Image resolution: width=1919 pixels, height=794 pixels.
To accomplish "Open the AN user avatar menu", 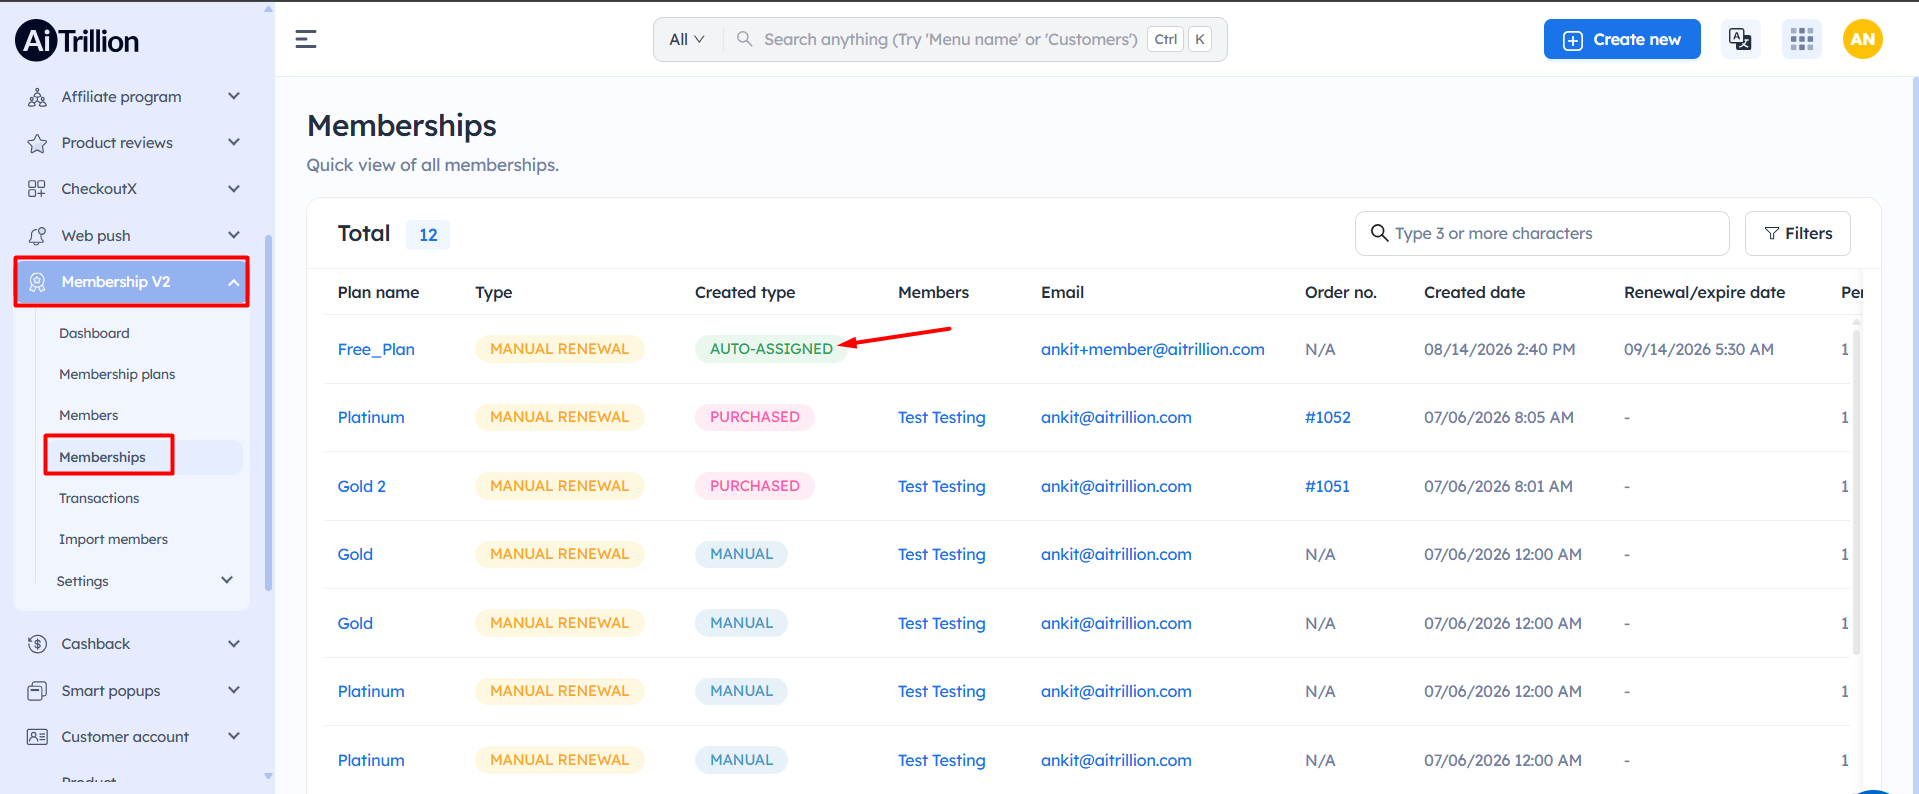I will 1862,39.
